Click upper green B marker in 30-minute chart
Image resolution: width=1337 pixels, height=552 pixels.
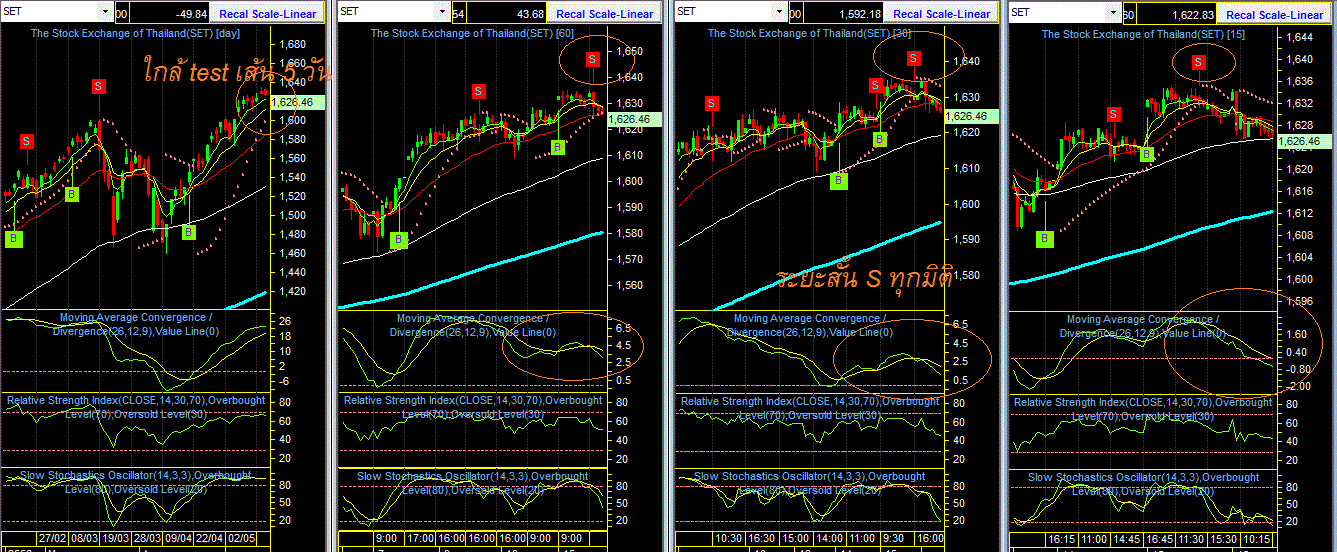pos(879,139)
